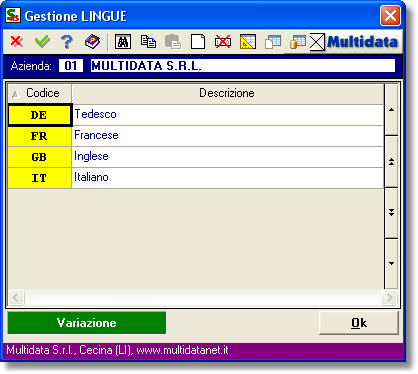Click the horizontal scrollbar left arrow
The image size is (418, 374).
pyautogui.click(x=16, y=297)
